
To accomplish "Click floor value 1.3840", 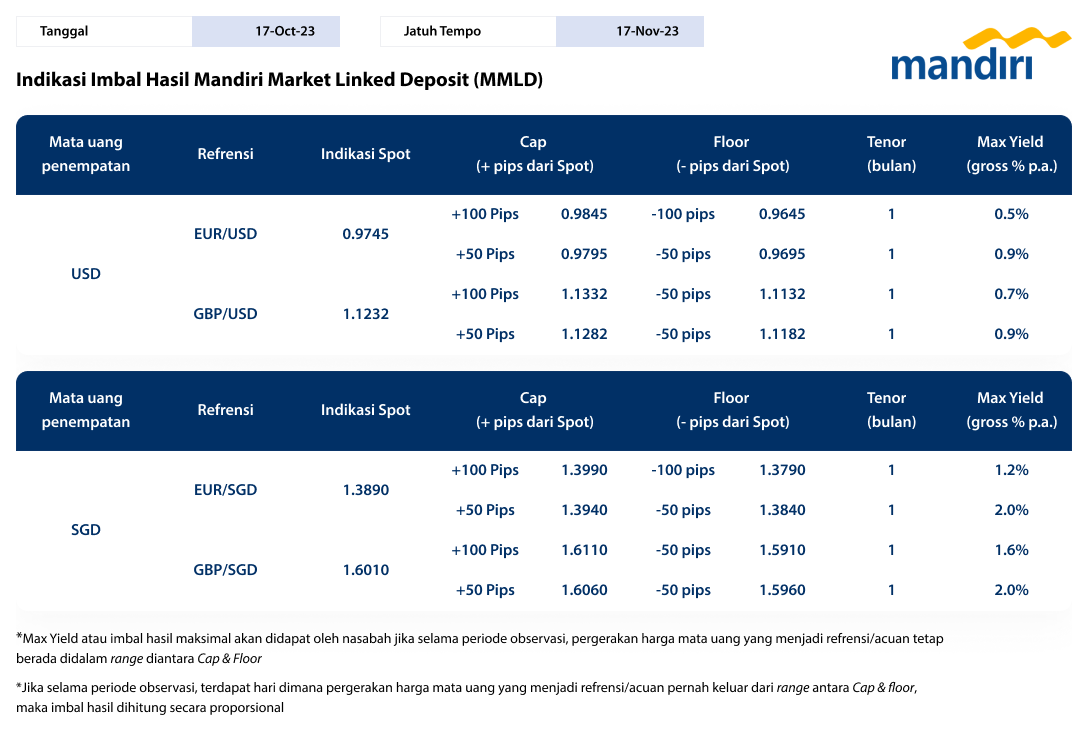I will (782, 510).
